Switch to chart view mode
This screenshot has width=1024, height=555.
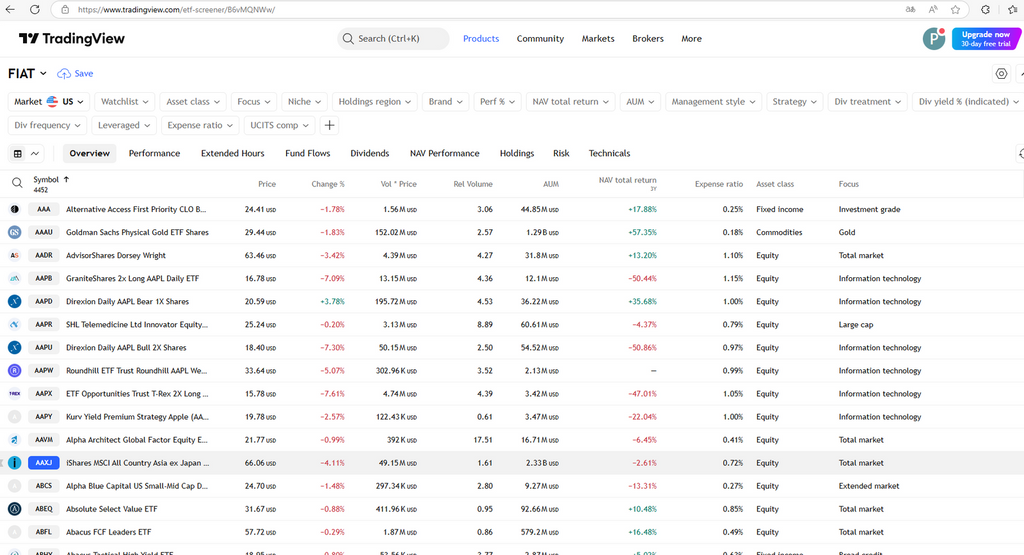click(36, 154)
